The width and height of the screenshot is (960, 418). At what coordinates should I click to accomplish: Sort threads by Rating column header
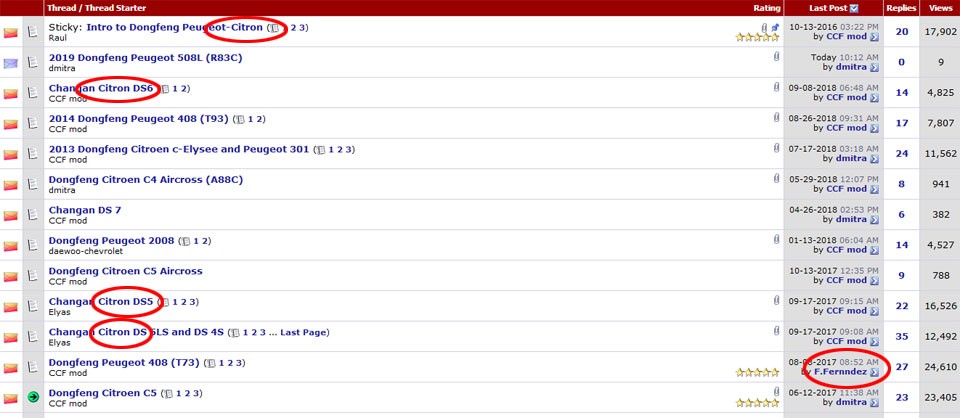[767, 8]
